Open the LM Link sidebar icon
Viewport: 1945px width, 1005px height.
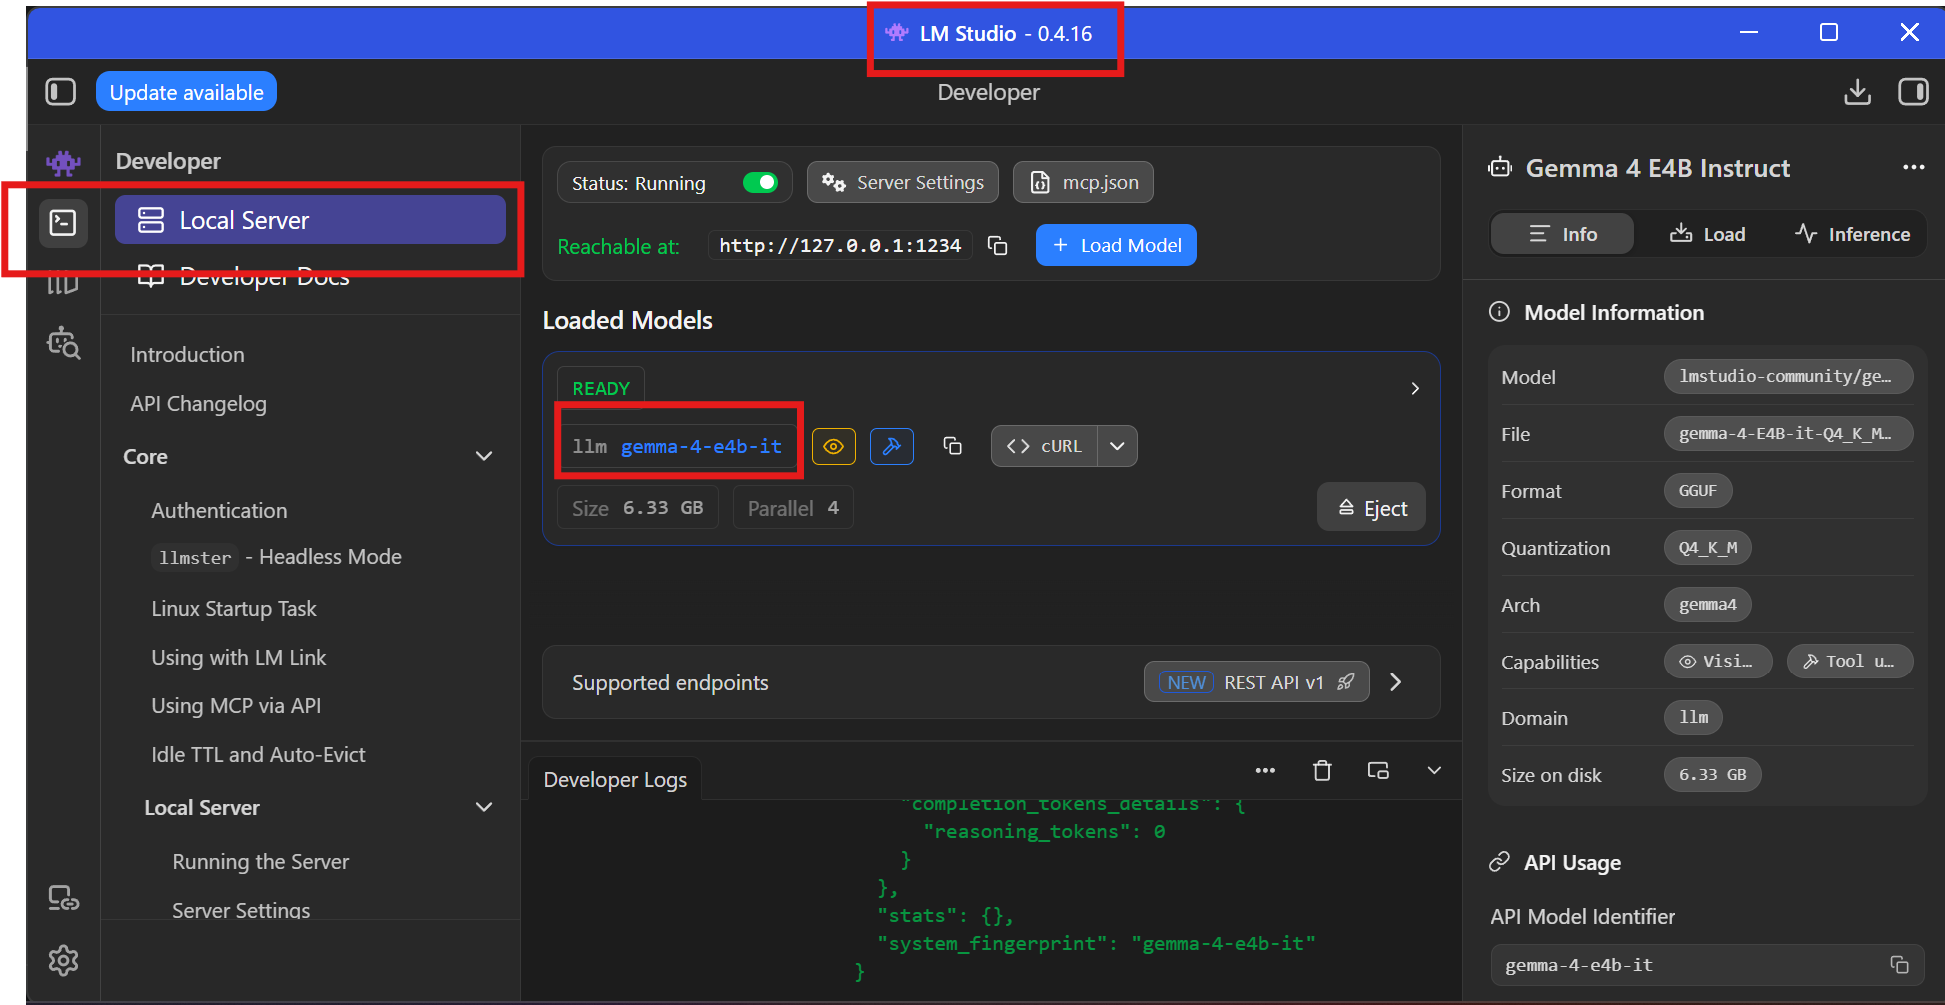pyautogui.click(x=63, y=899)
